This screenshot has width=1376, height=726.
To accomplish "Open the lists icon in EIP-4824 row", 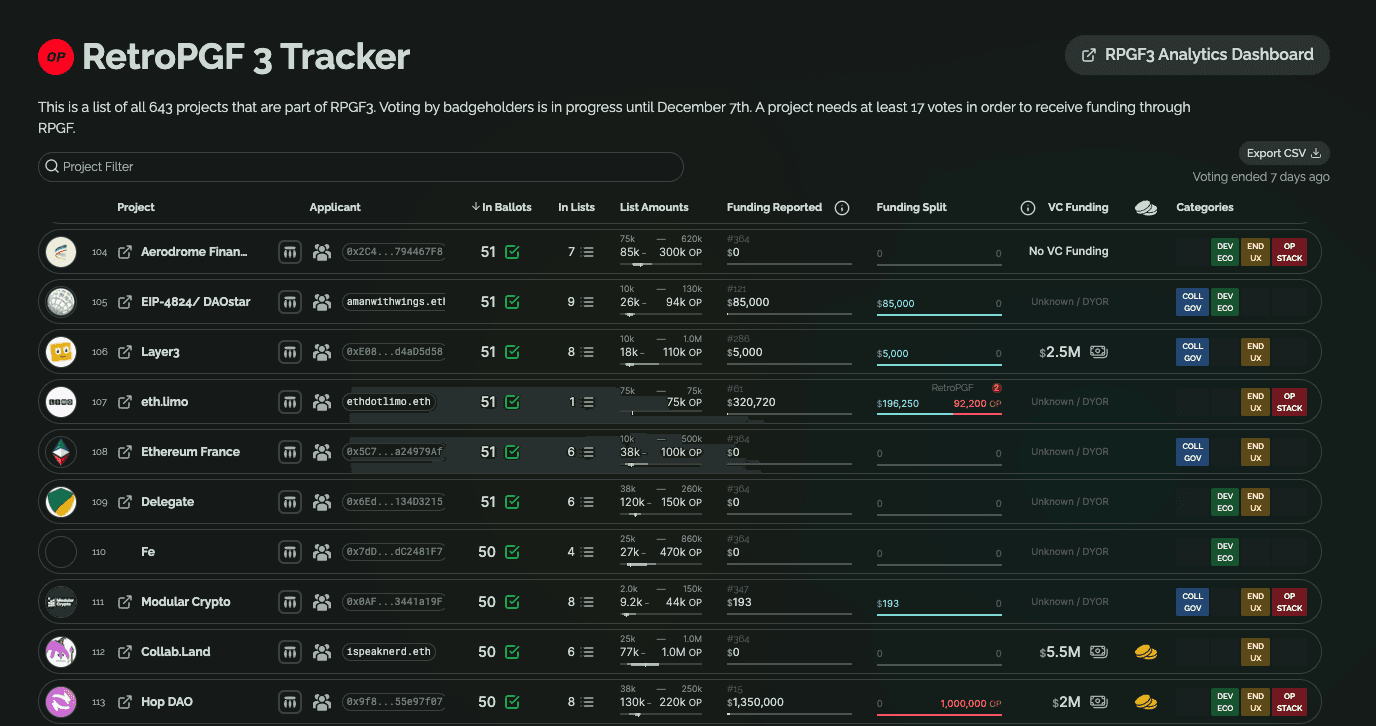I will point(588,302).
